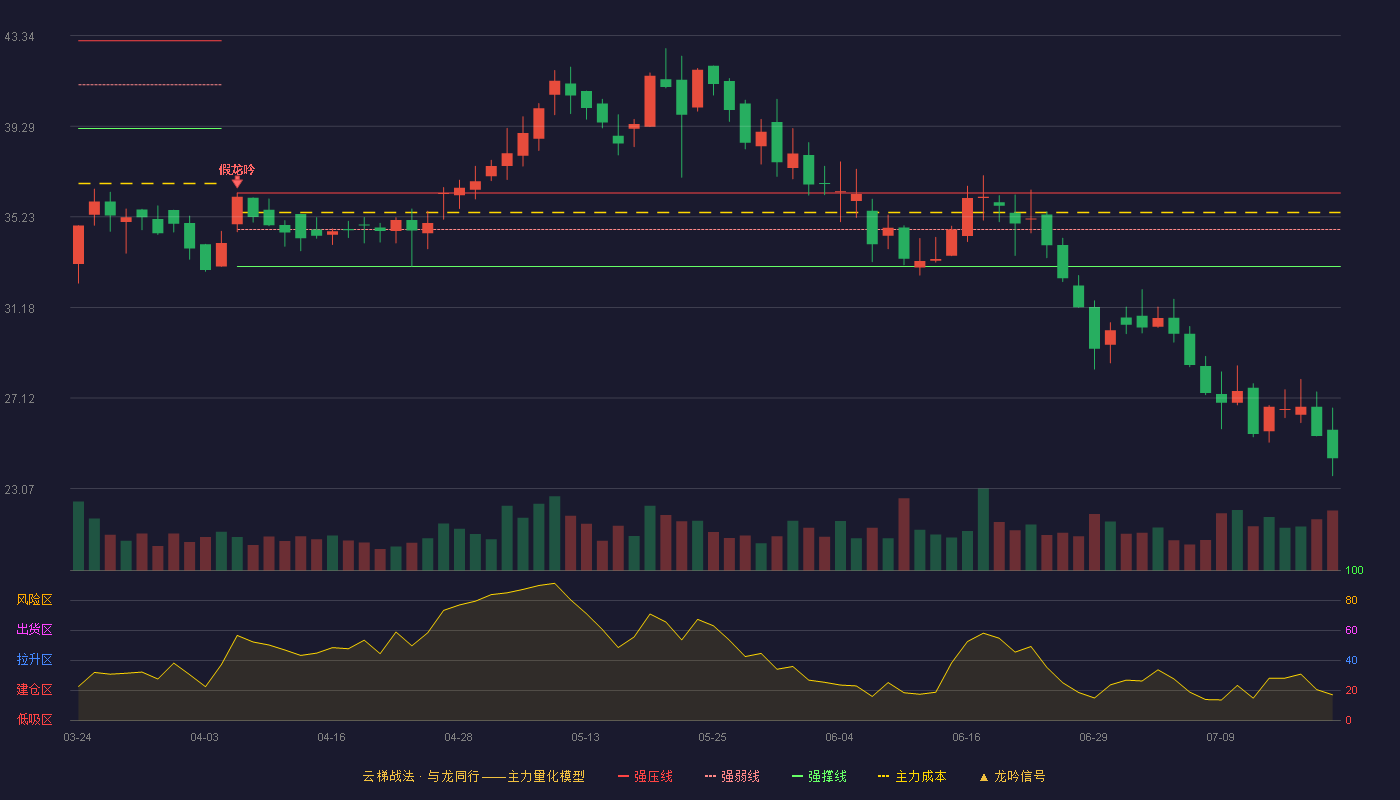Click the tallest volume bar near 06-16

[x=983, y=529]
